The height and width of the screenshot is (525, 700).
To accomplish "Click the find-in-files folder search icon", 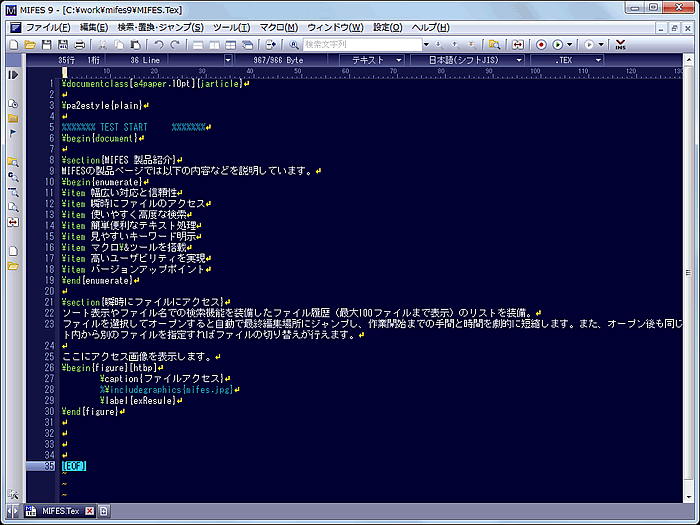I will point(494,45).
